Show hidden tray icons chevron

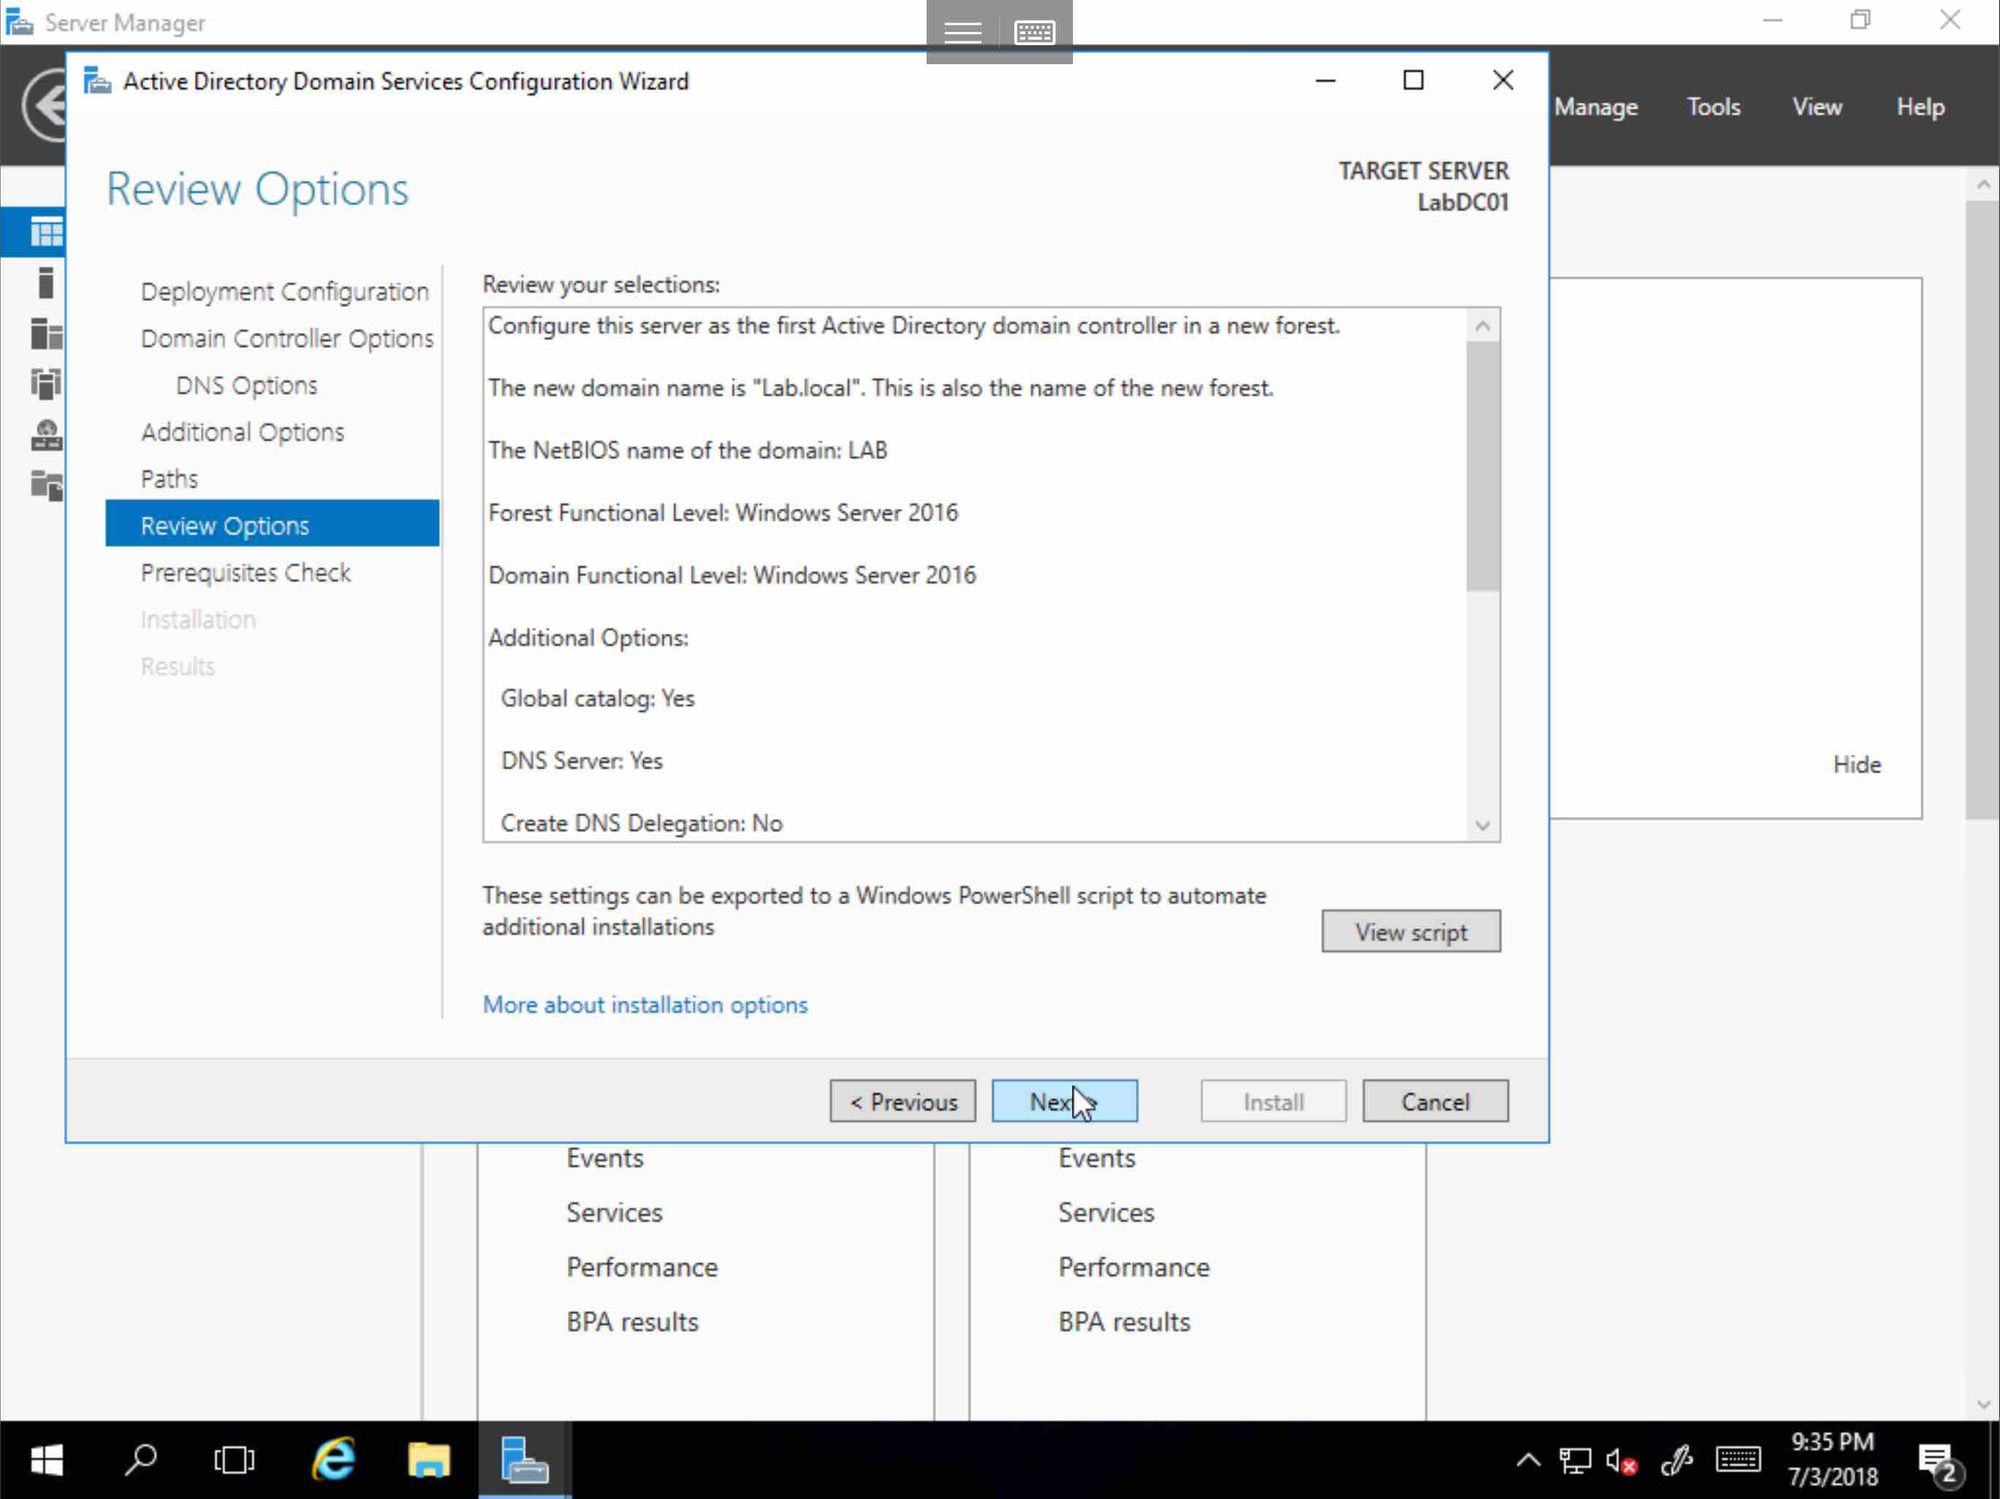1528,1460
